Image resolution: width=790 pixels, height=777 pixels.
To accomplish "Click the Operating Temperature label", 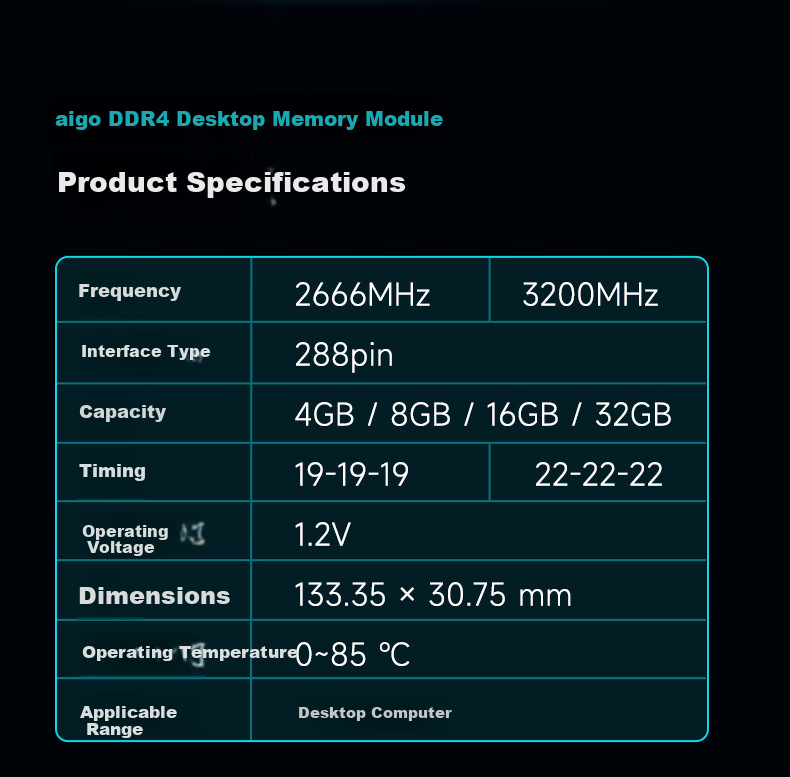I will [x=190, y=653].
